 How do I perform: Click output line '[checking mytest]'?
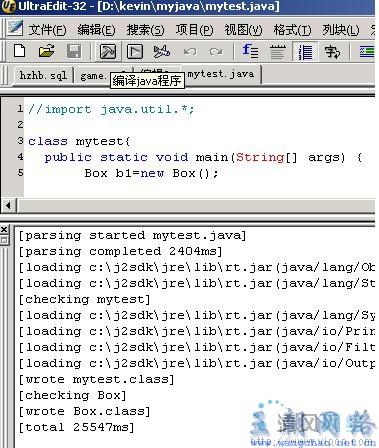[x=84, y=300]
